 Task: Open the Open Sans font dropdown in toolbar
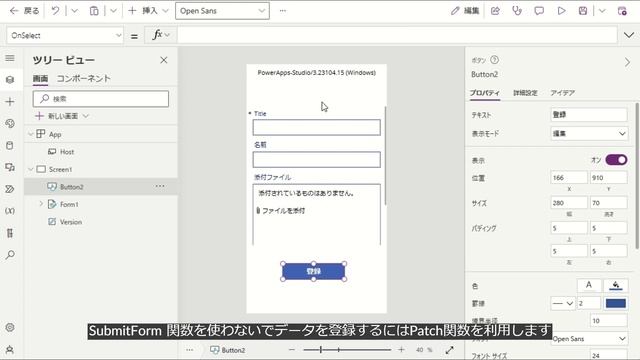coord(222,11)
